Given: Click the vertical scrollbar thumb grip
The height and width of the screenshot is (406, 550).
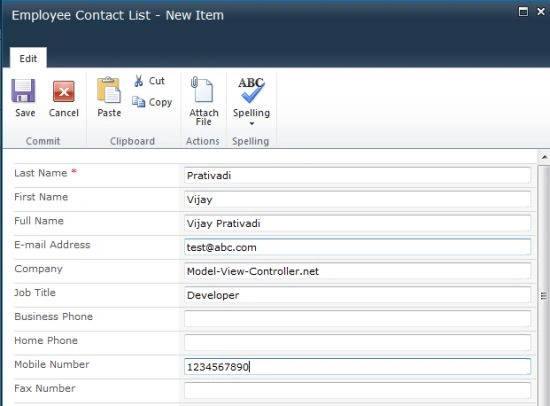Looking at the screenshot, I should coord(544,296).
